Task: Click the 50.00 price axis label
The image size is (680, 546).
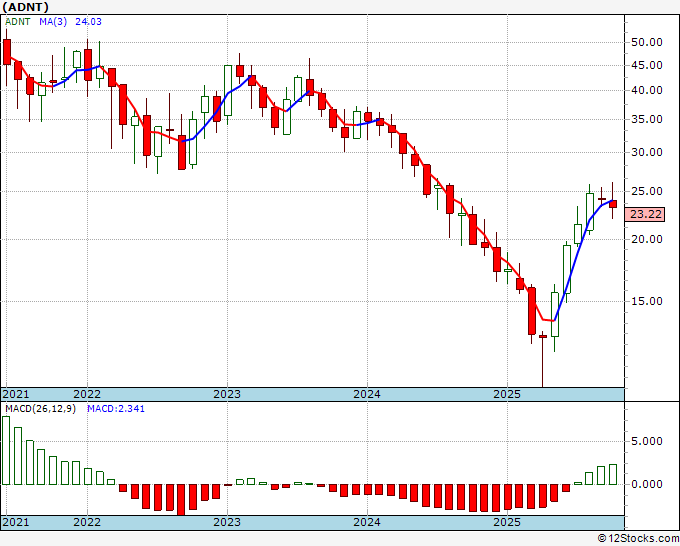Action: (x=647, y=43)
